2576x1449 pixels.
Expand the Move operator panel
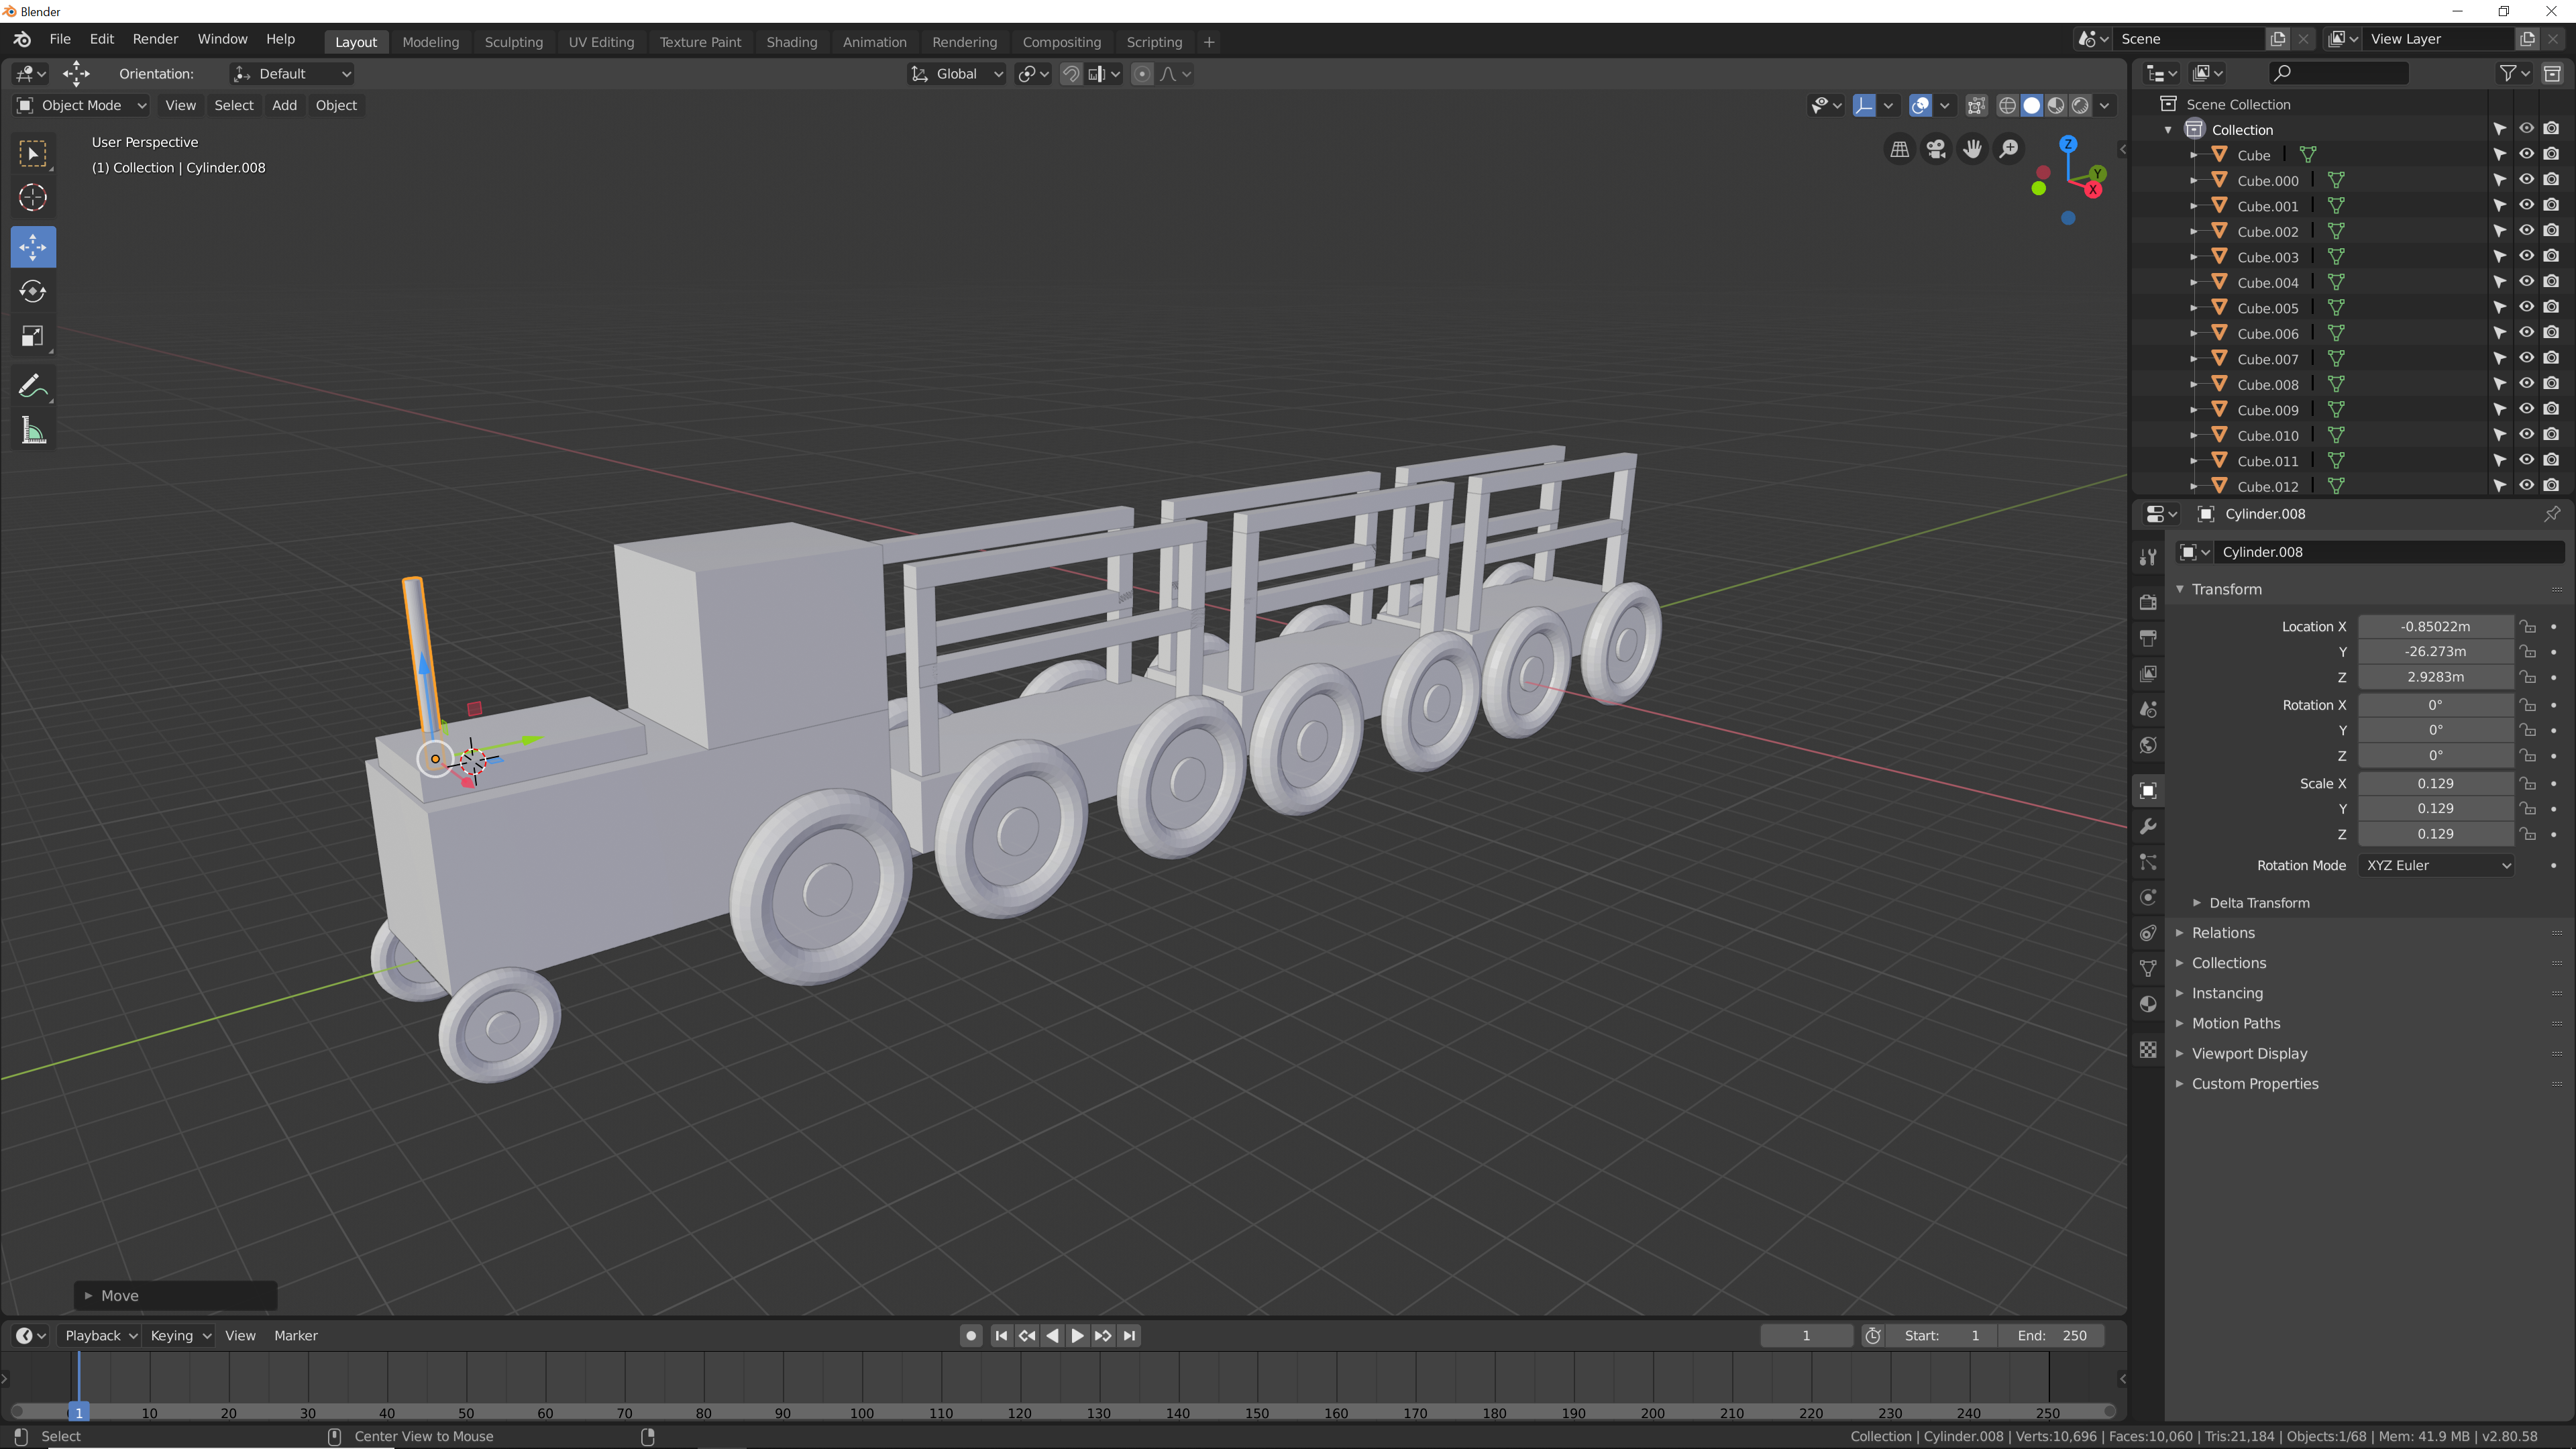point(175,1295)
